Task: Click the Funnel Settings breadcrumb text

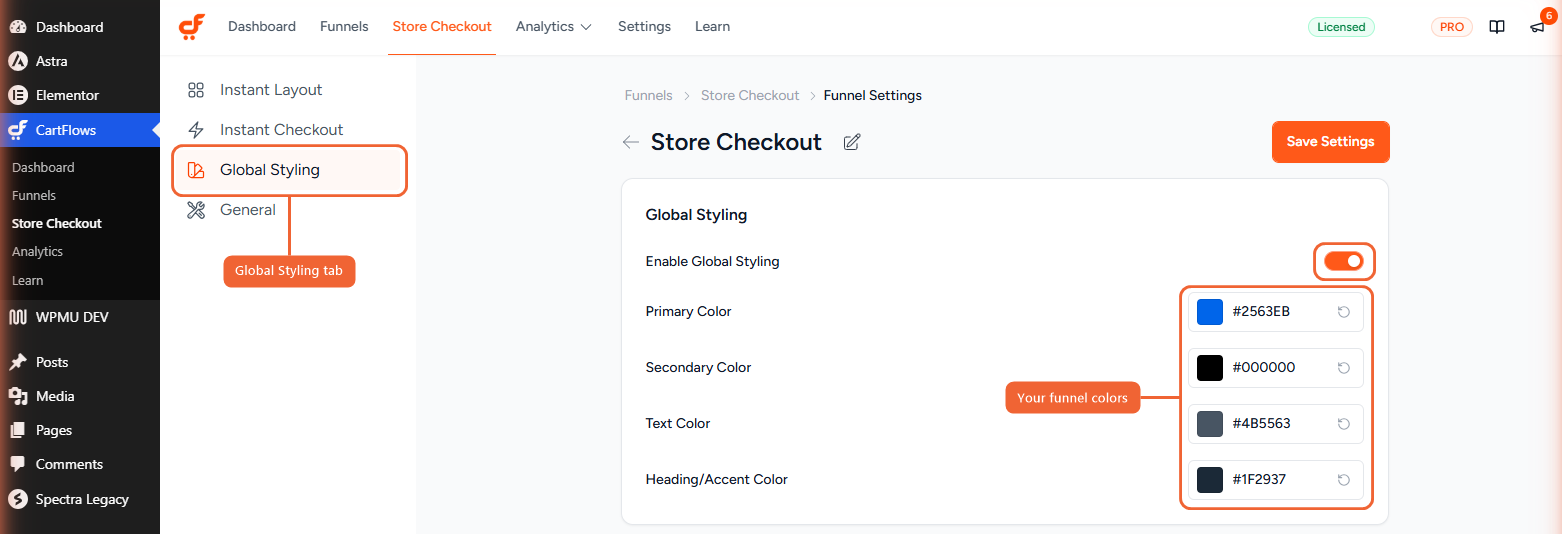Action: coord(873,96)
